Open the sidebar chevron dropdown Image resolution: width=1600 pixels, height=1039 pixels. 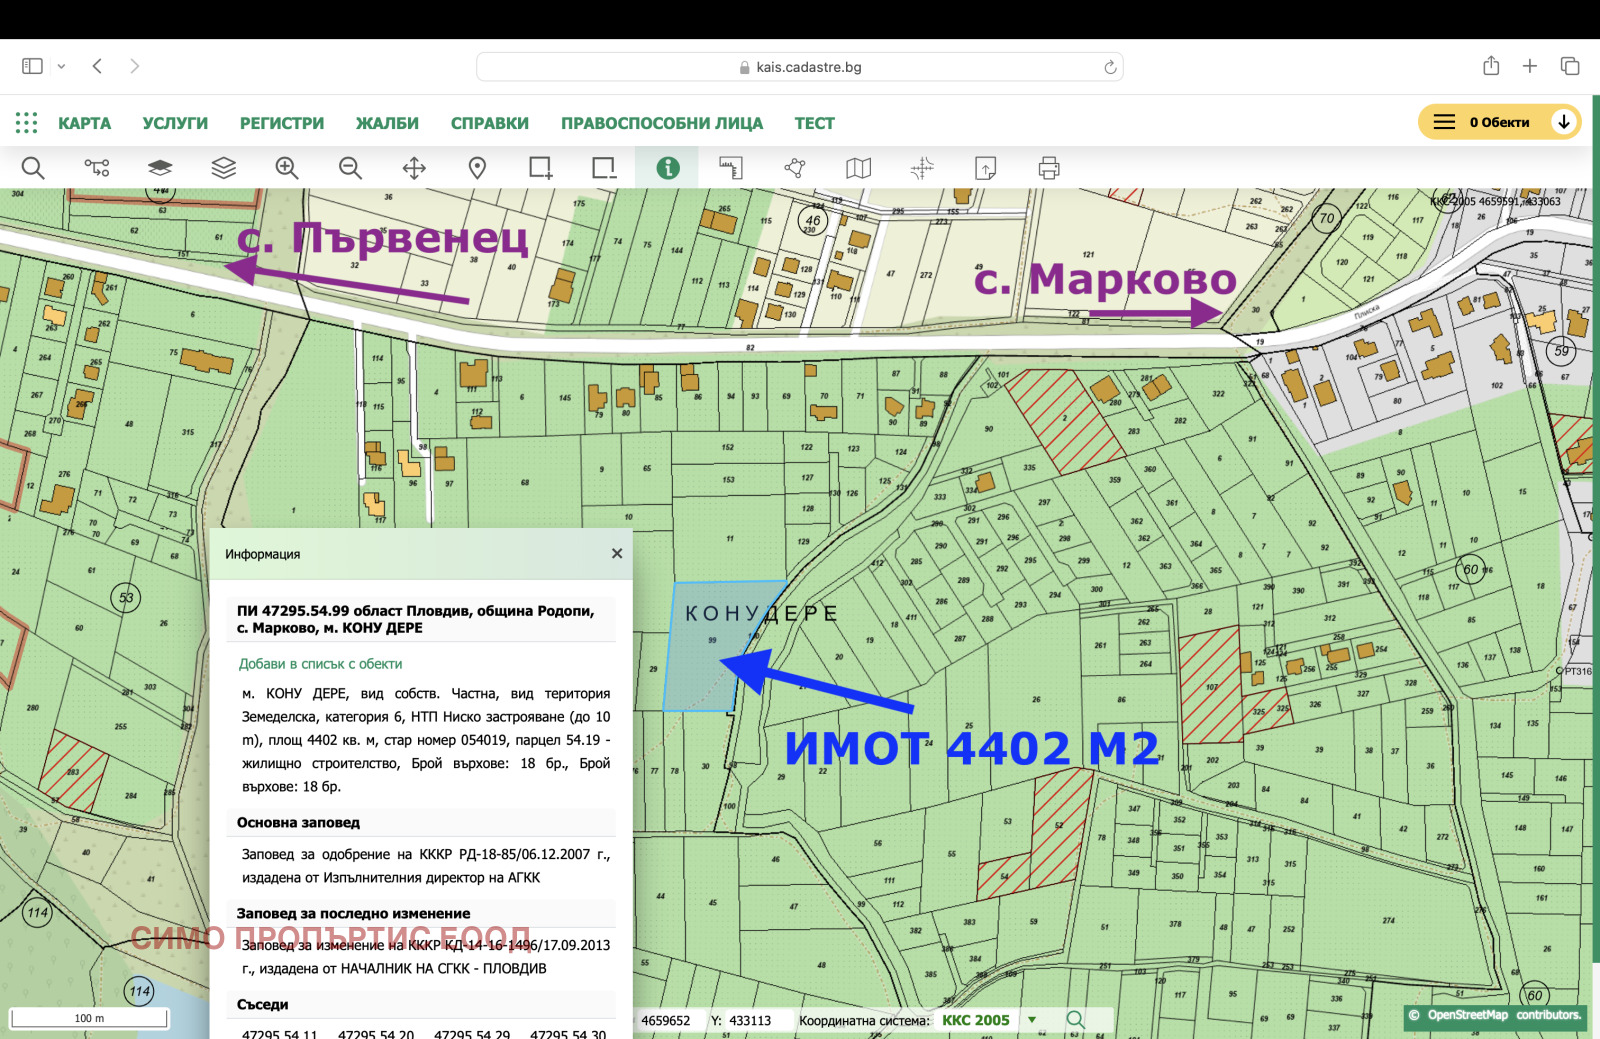click(x=63, y=65)
